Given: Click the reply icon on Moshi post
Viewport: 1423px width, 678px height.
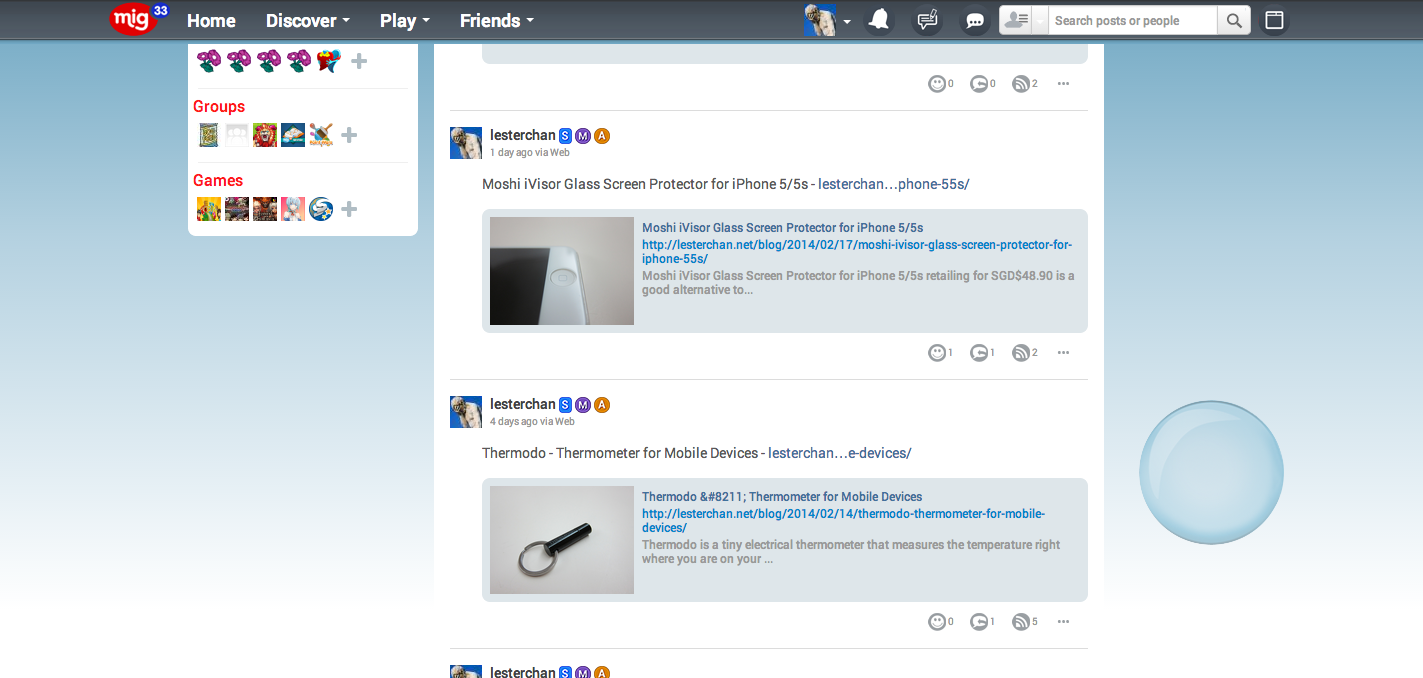Looking at the screenshot, I should [x=979, y=352].
